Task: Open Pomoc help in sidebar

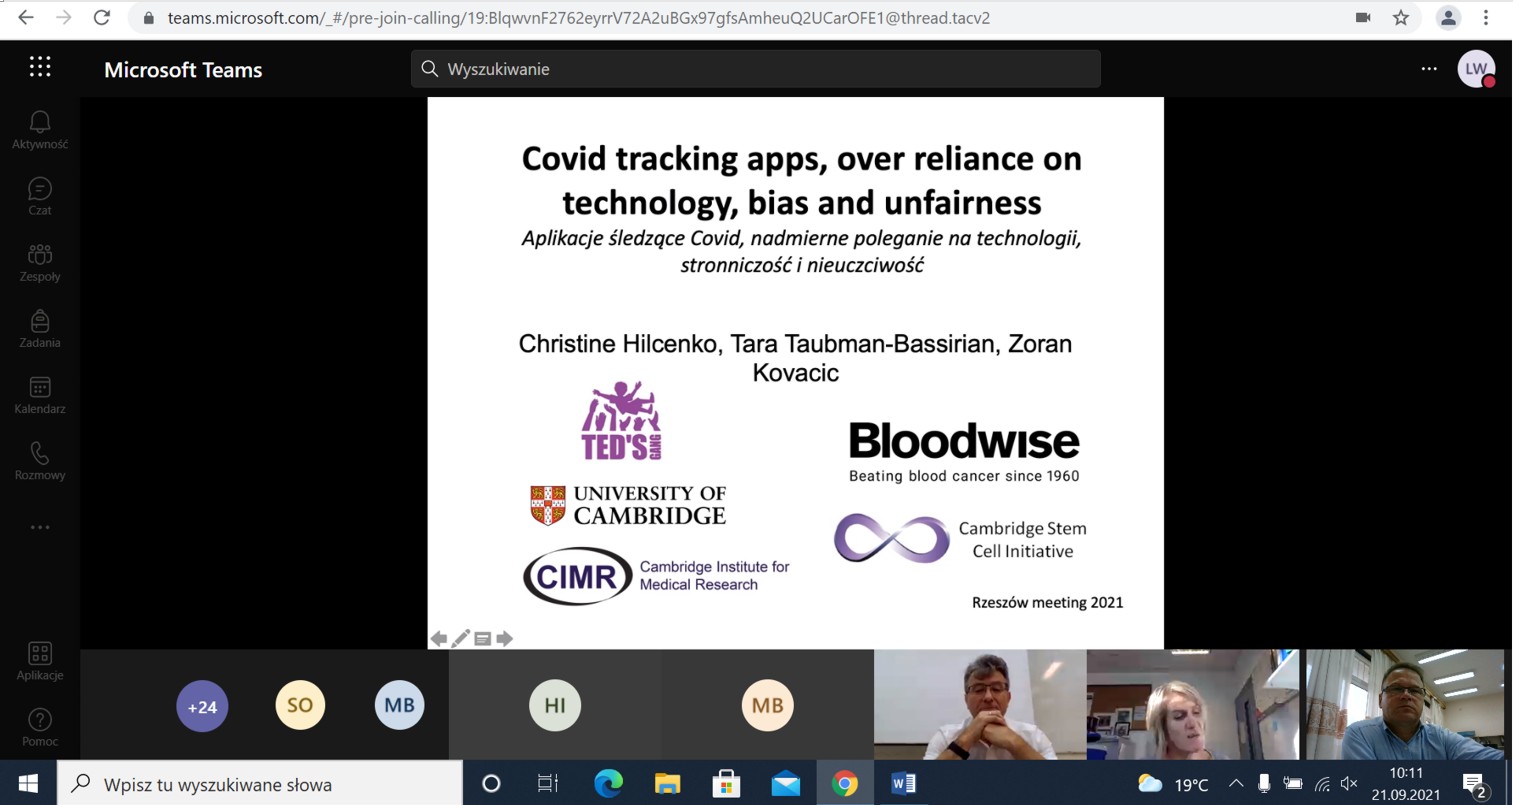Action: [40, 727]
